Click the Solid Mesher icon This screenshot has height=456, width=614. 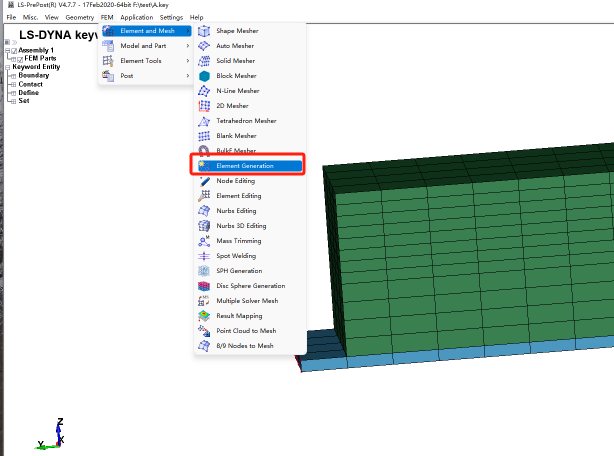click(204, 61)
